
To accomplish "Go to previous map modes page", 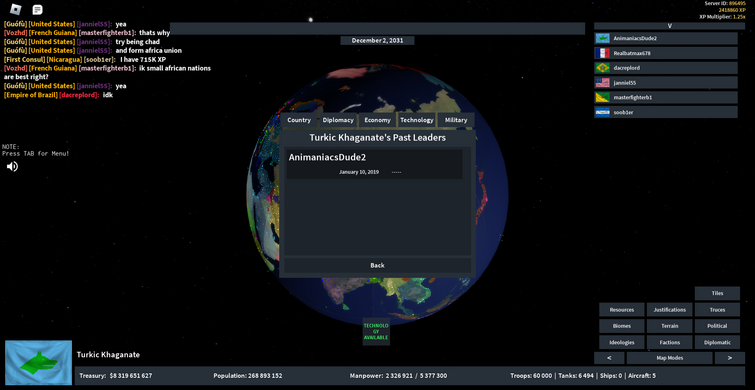I will (609, 358).
